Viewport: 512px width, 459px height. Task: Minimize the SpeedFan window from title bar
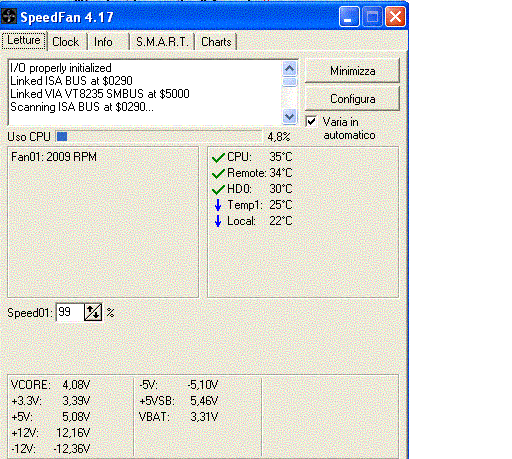click(x=349, y=16)
